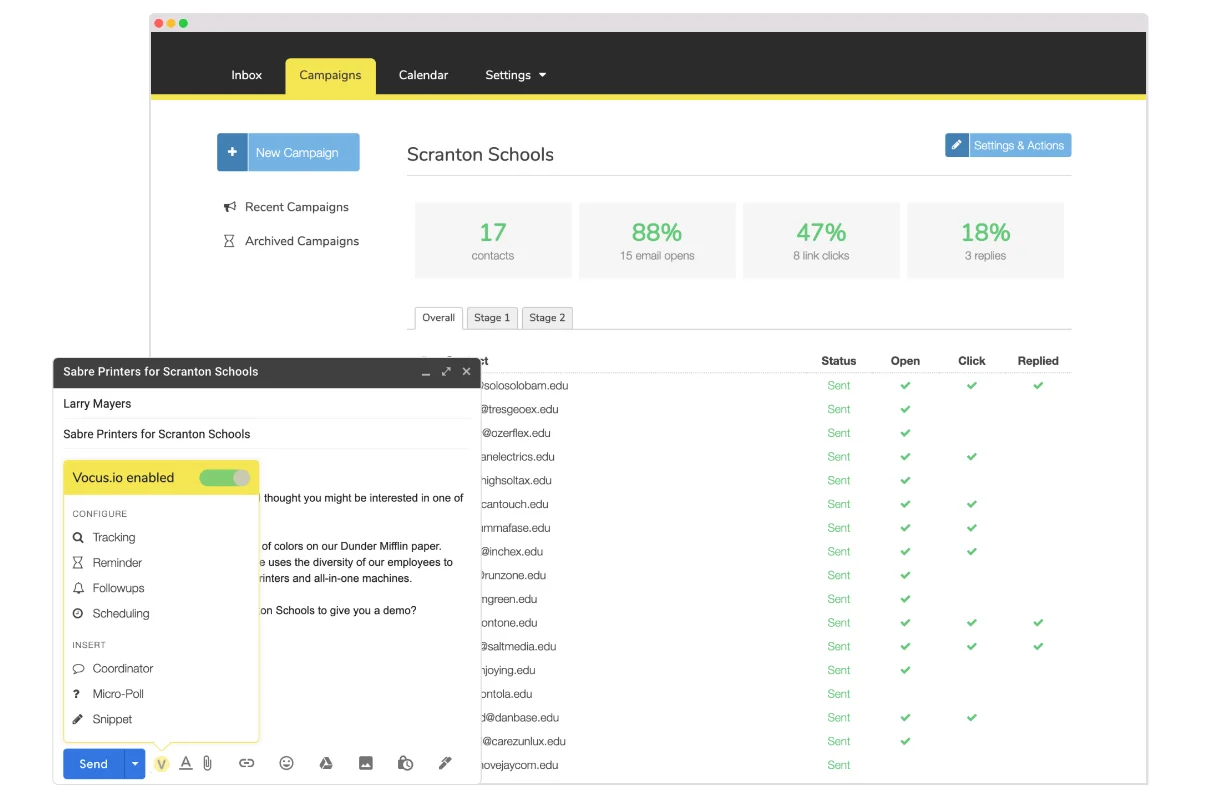
Task: Insert Micro-Poll from the Vocus.io menu
Action: [118, 694]
